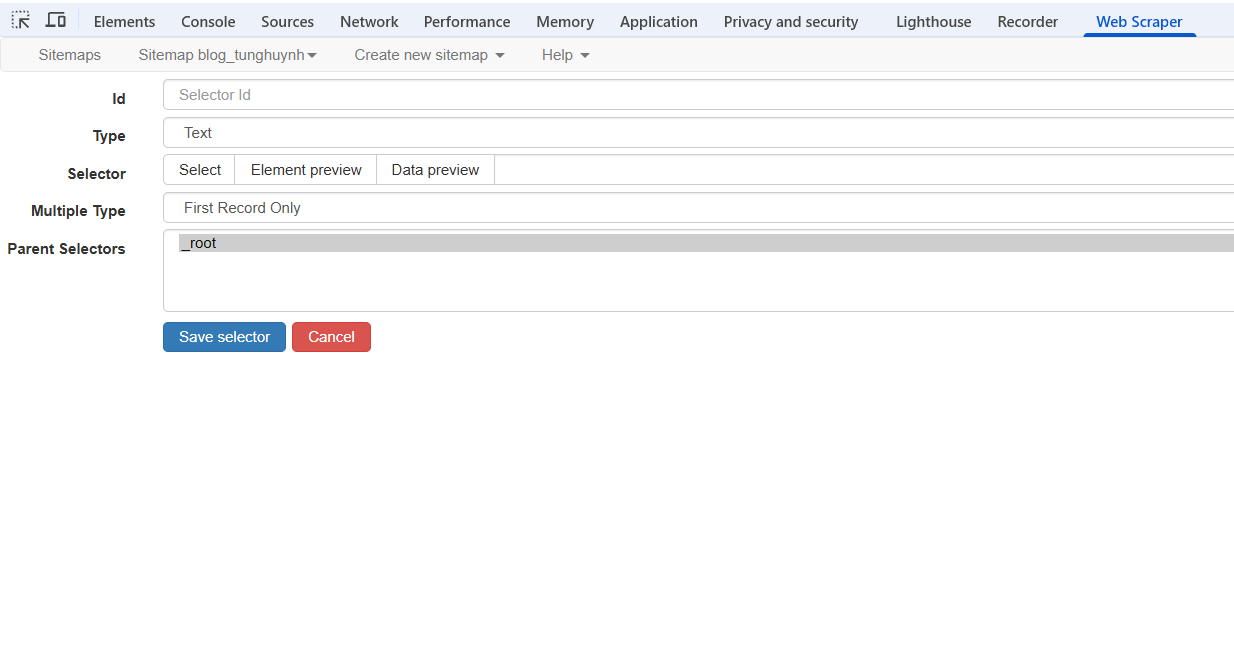Expand the Sitemap blog_tunghuynh dropdown
This screenshot has width=1234, height=657.
point(227,55)
